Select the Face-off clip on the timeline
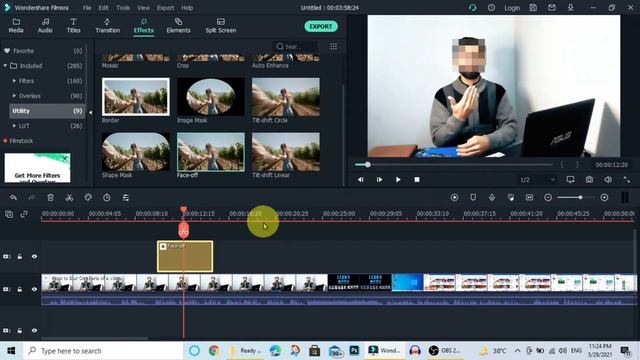Image resolution: width=640 pixels, height=360 pixels. pyautogui.click(x=185, y=256)
